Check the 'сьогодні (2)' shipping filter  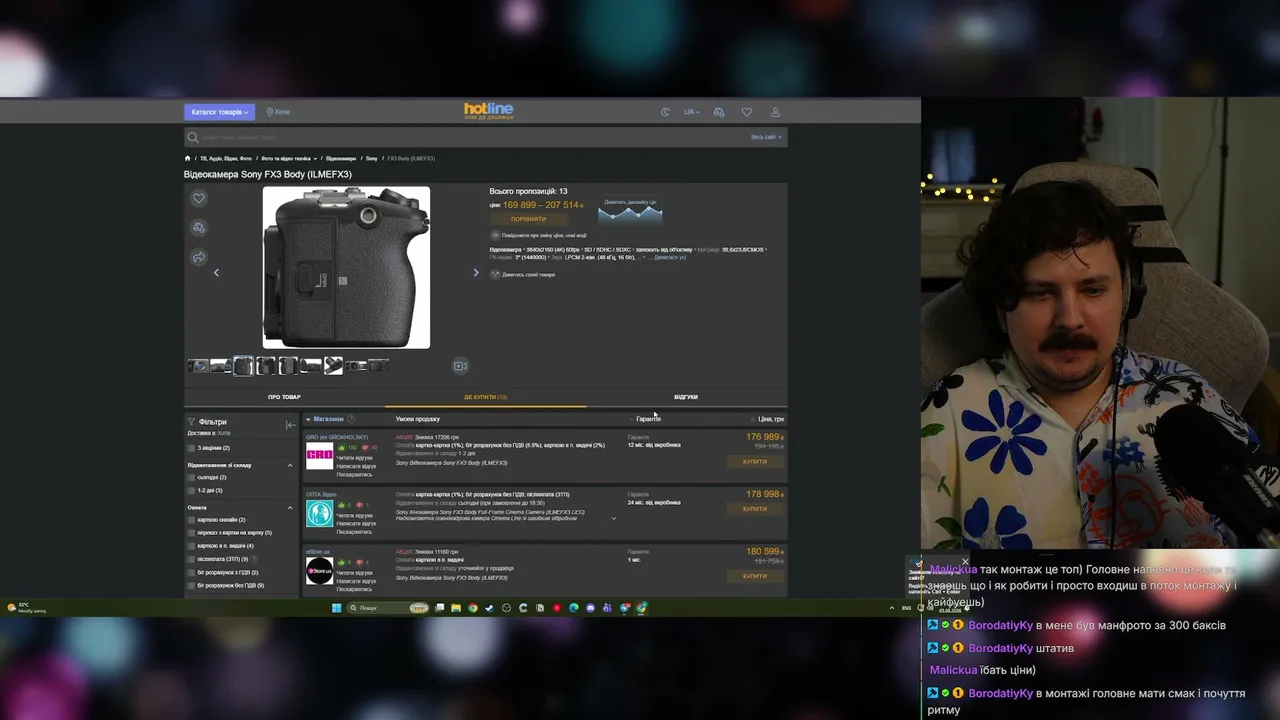[191, 477]
